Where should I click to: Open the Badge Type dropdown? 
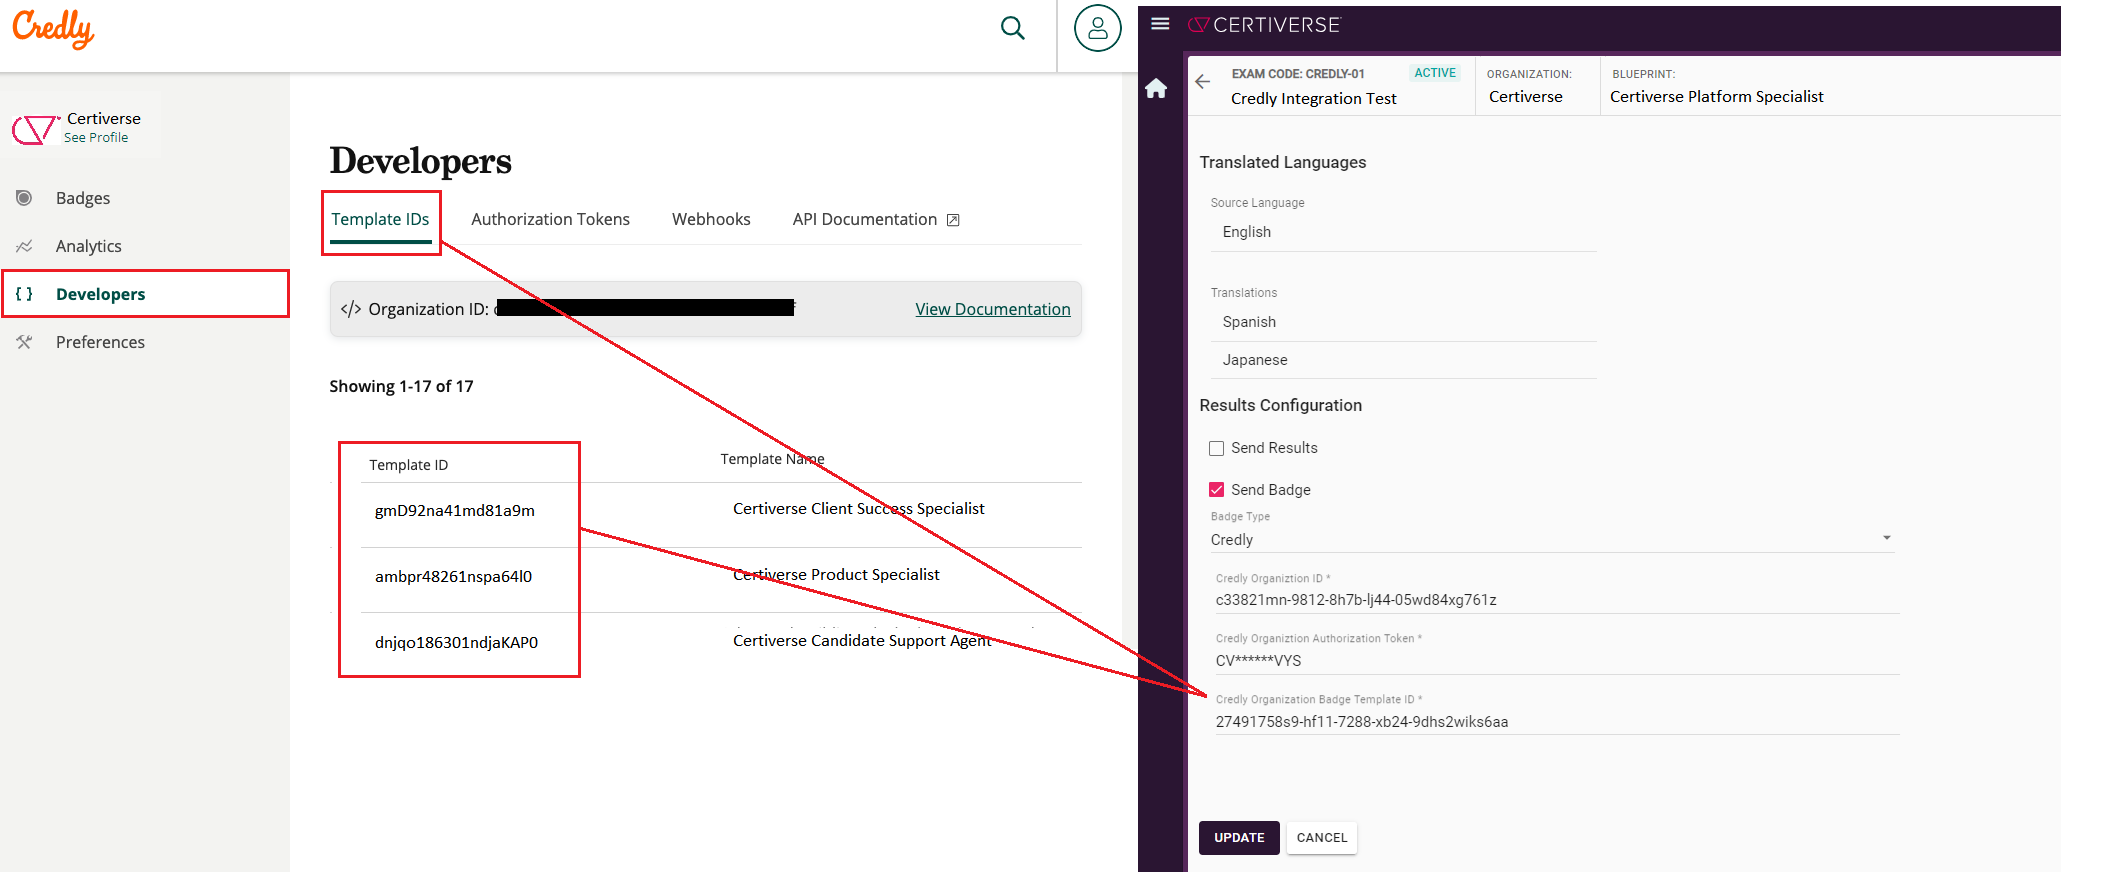[1551, 540]
